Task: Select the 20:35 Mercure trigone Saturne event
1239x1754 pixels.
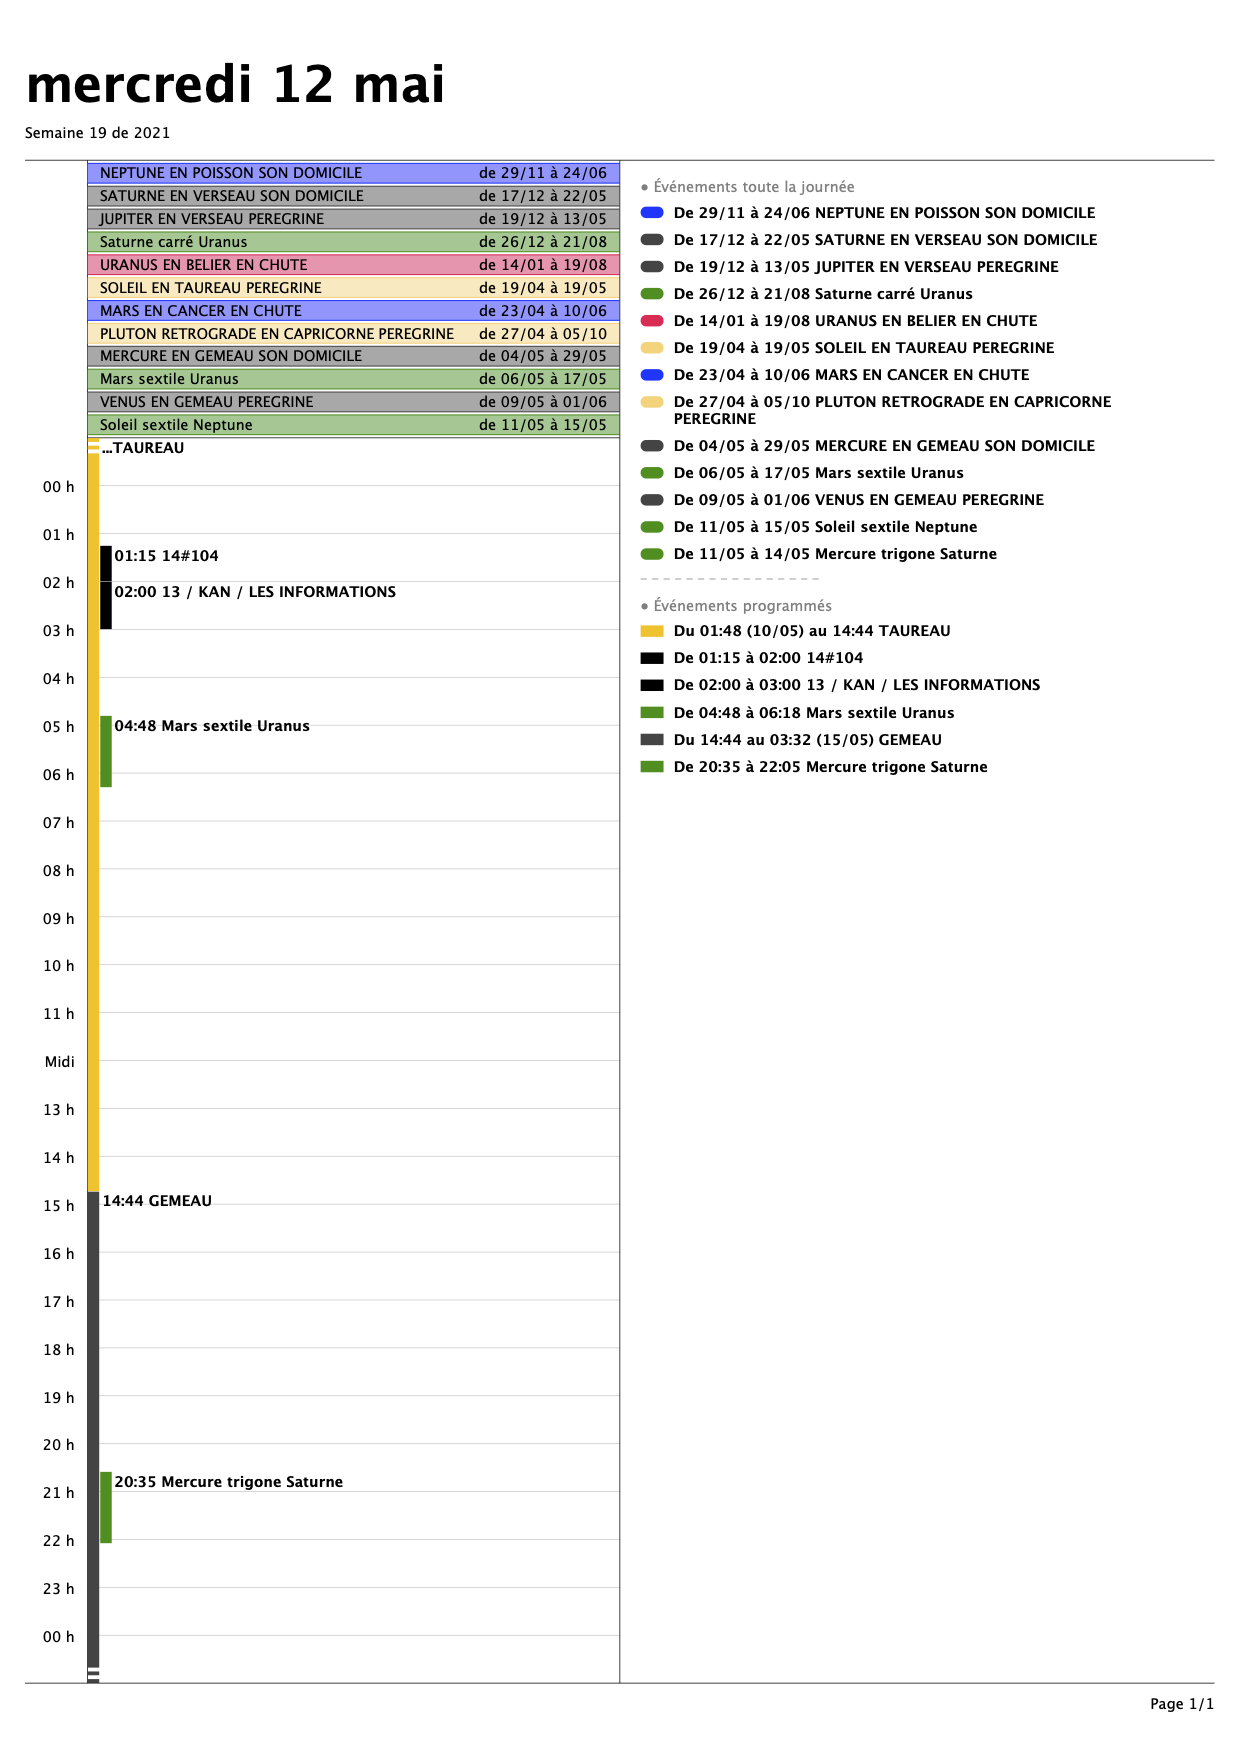Action: (x=228, y=1482)
